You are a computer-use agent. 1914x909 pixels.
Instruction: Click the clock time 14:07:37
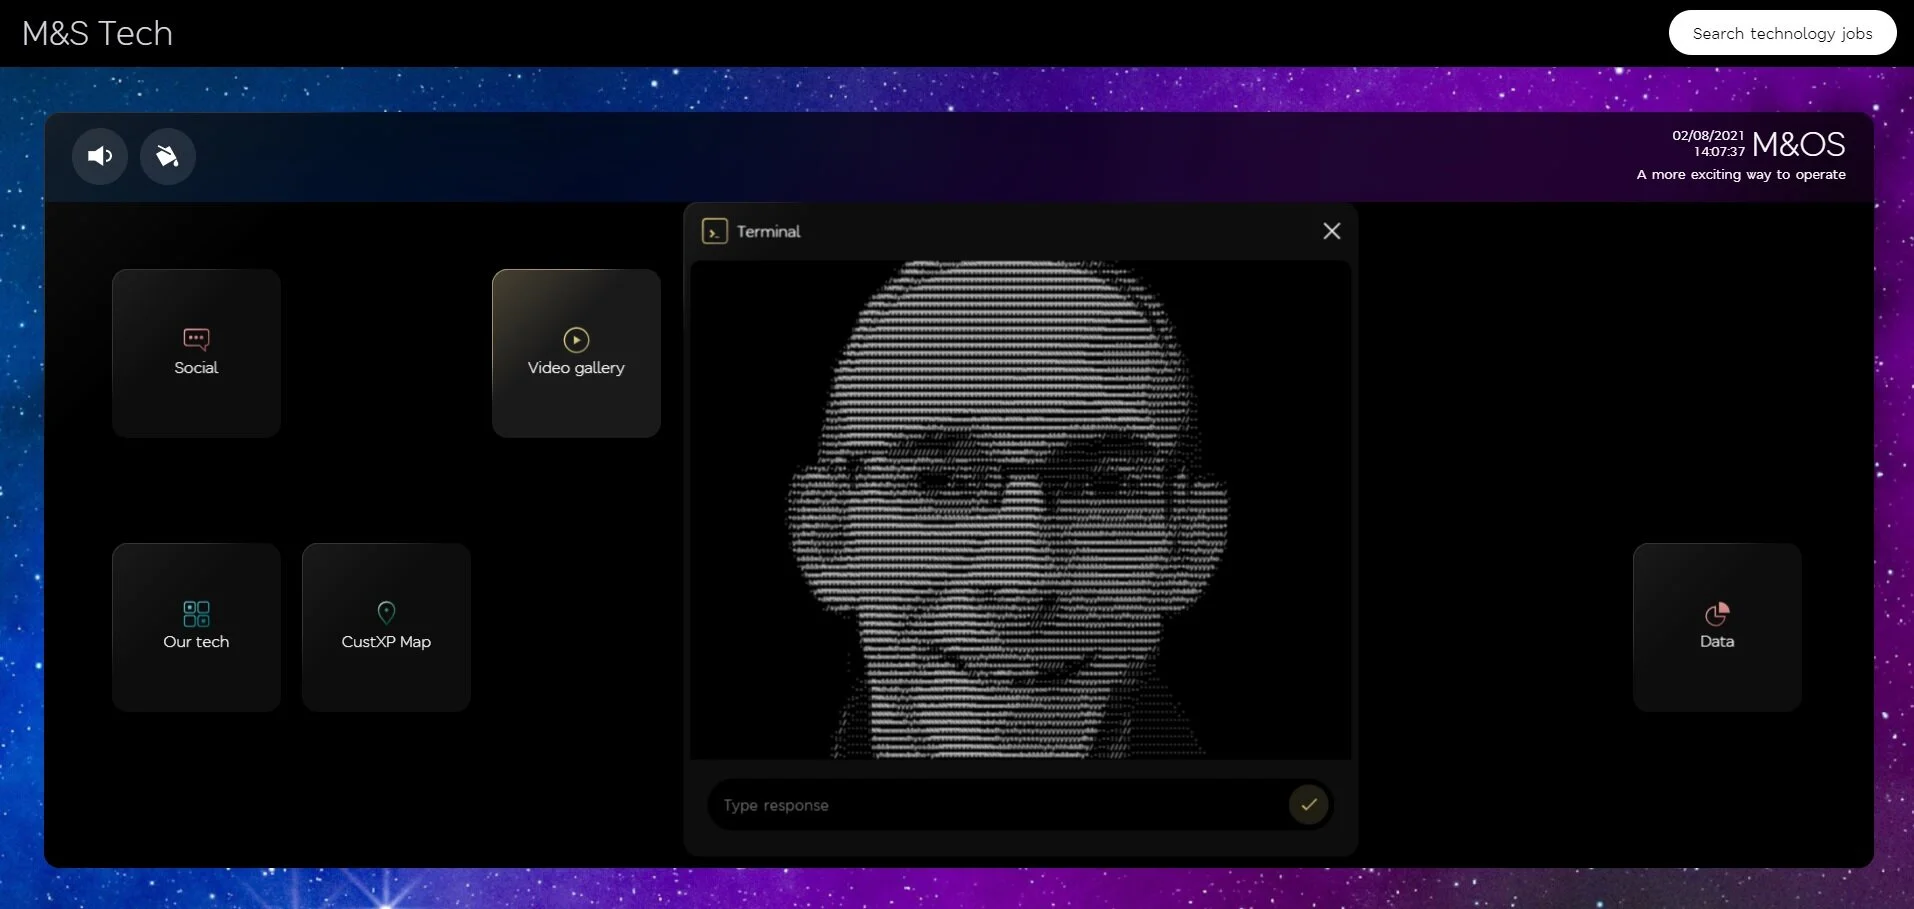tap(1719, 152)
